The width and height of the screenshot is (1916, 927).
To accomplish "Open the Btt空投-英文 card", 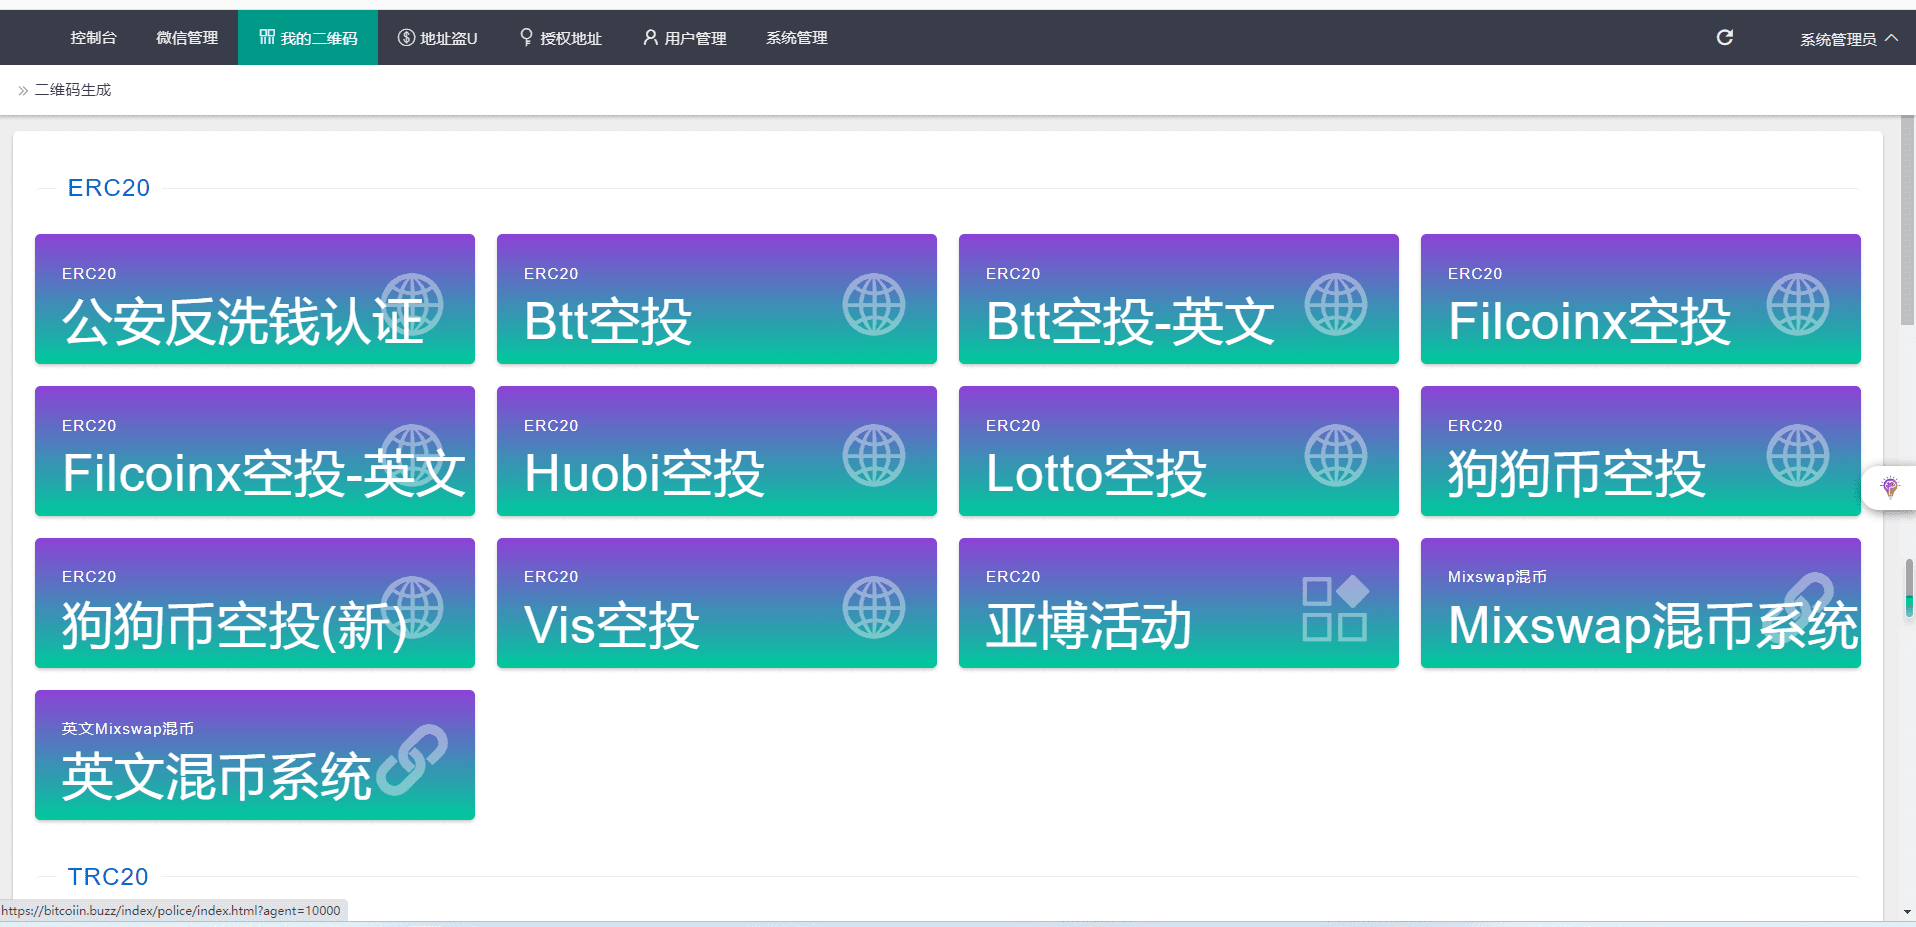I will point(1178,299).
